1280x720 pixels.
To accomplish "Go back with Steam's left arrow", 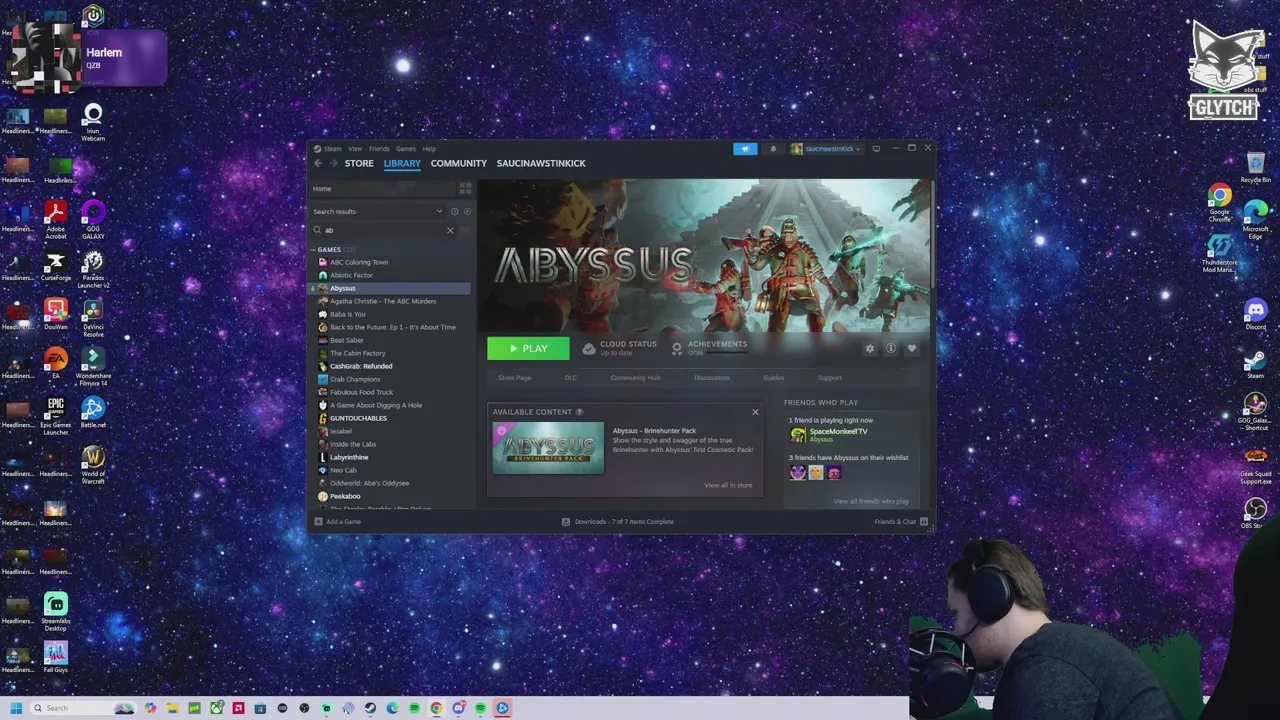I will click(x=318, y=163).
